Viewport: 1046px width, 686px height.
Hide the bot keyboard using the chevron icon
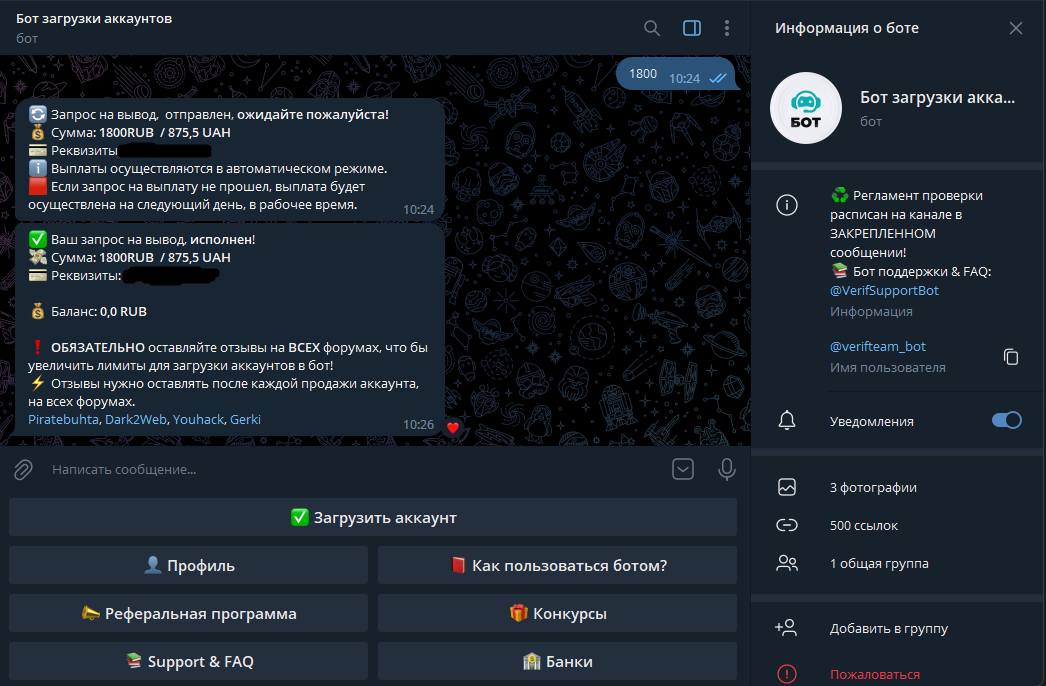(x=683, y=469)
